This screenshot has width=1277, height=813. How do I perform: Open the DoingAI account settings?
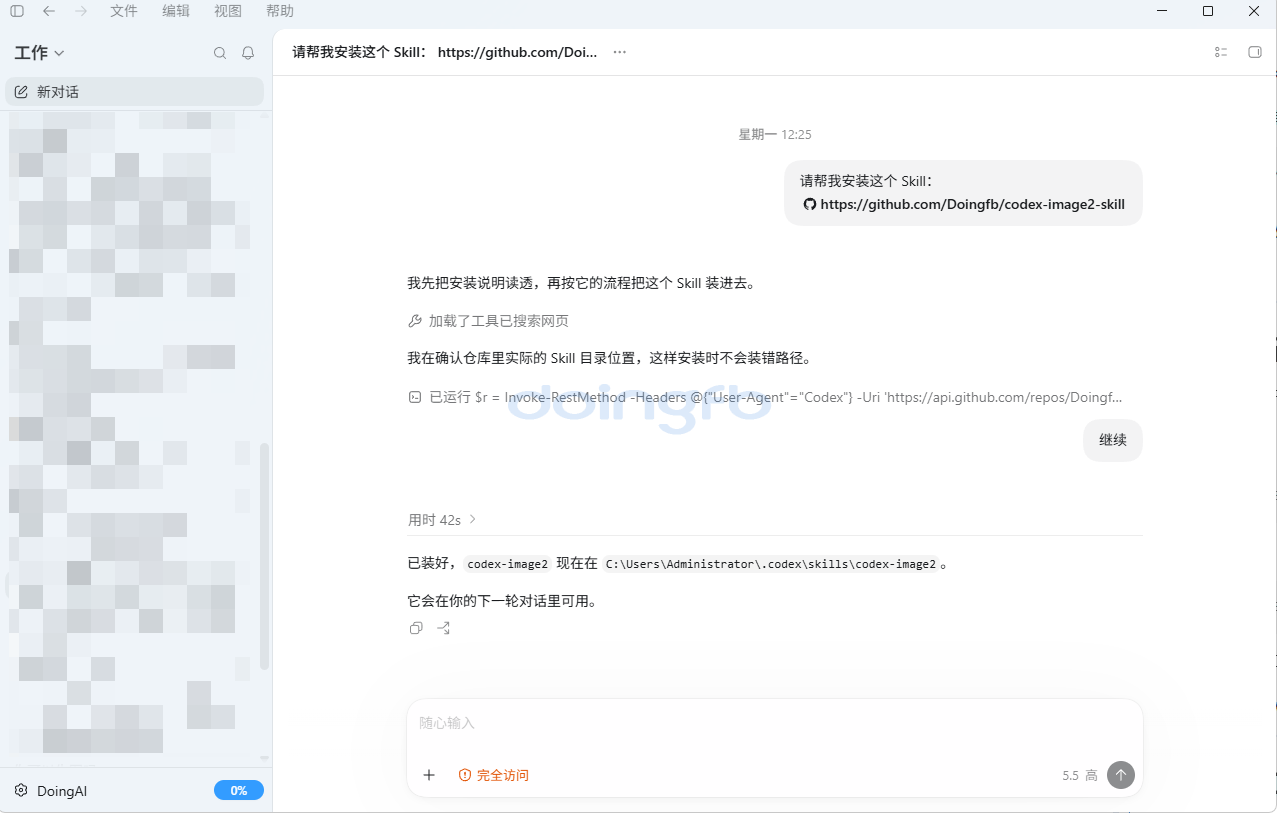[x=51, y=791]
